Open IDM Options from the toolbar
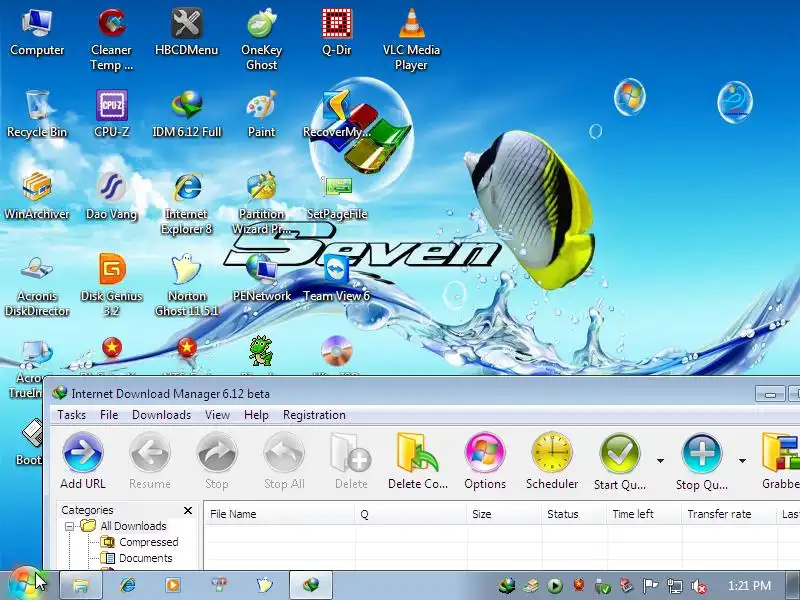This screenshot has width=800, height=600. coord(485,461)
